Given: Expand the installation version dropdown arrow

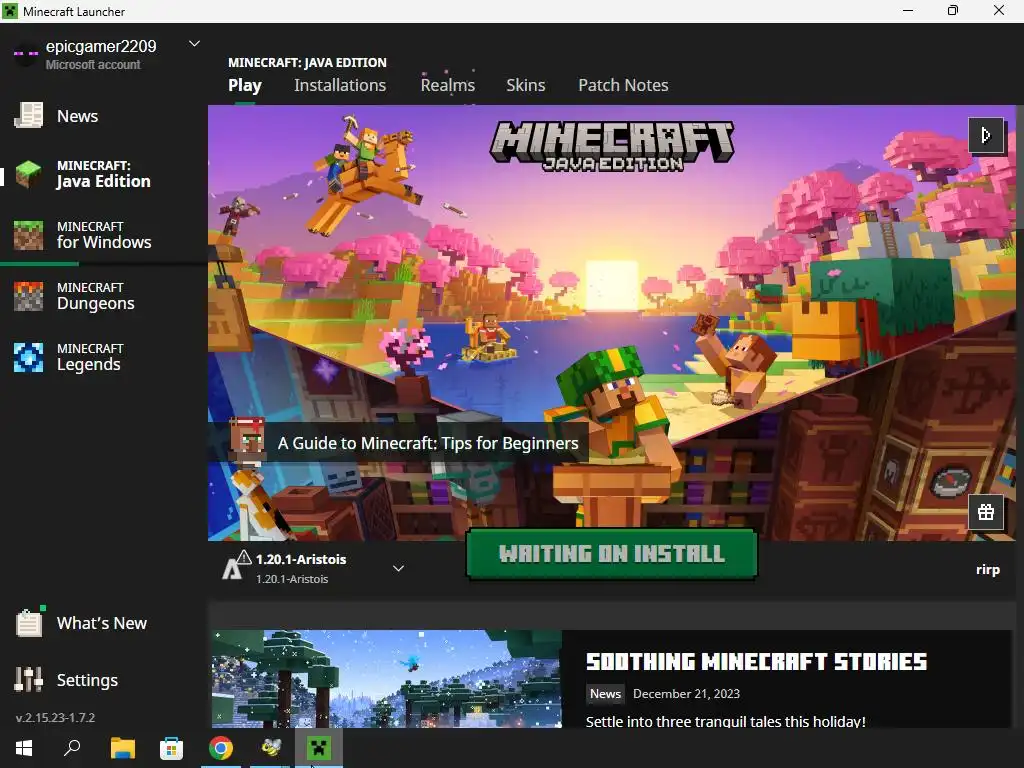Looking at the screenshot, I should [x=398, y=568].
